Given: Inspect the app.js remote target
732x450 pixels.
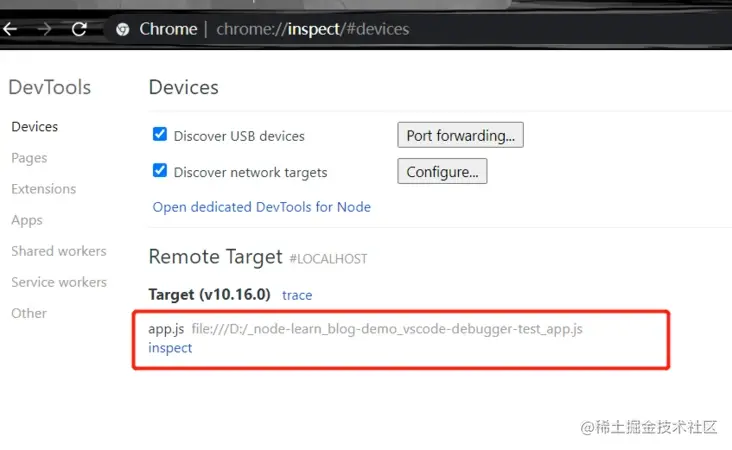Looking at the screenshot, I should pyautogui.click(x=170, y=348).
